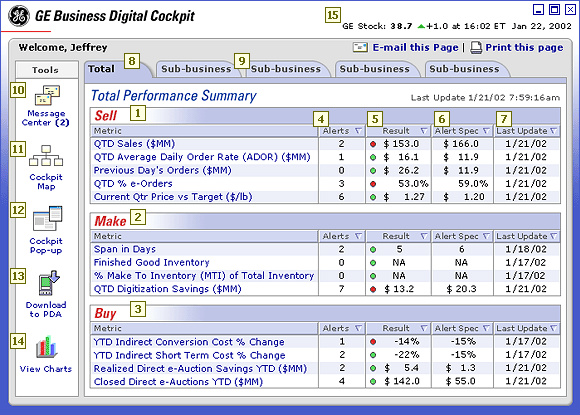Screen dimensions: 580x415
Task: Click the $ 142.0 result value
Action: point(401,381)
